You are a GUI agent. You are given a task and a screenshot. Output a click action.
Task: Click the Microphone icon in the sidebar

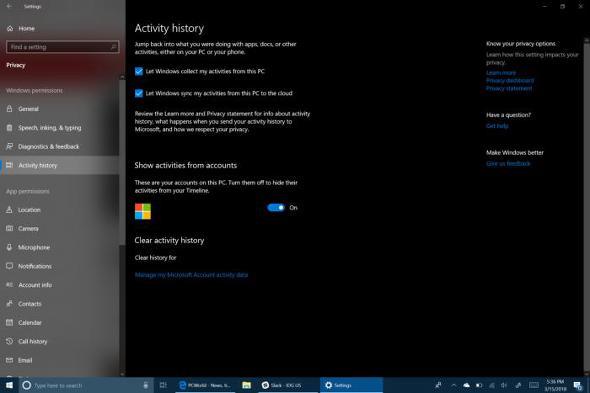pos(9,247)
